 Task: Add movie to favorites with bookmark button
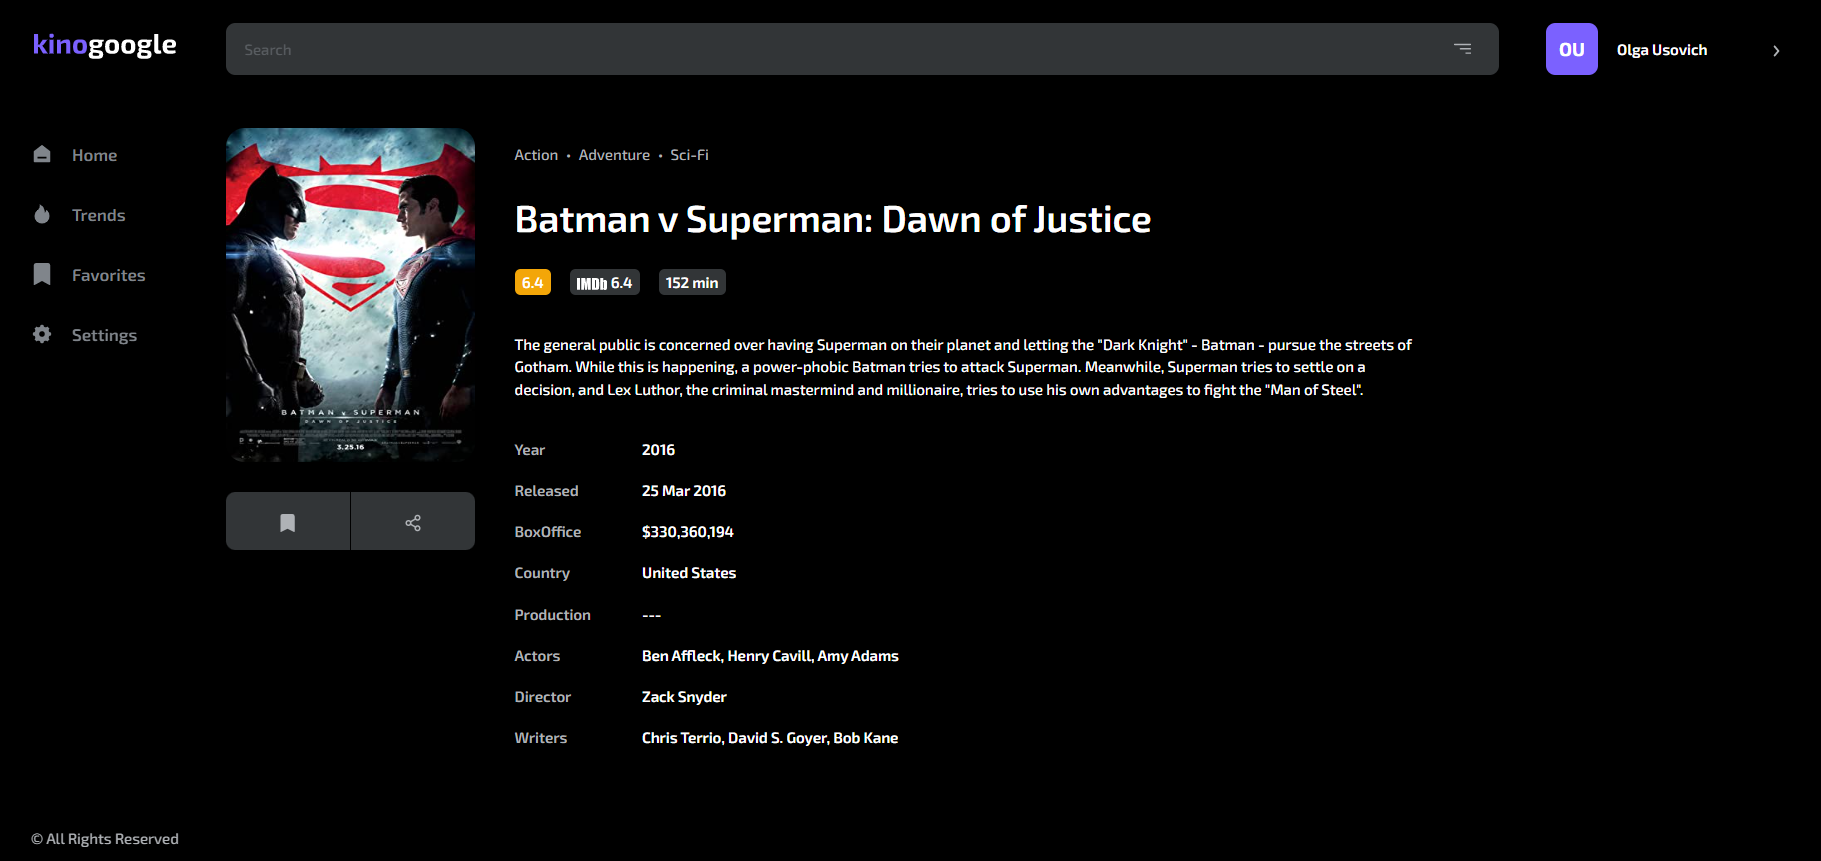tap(288, 521)
